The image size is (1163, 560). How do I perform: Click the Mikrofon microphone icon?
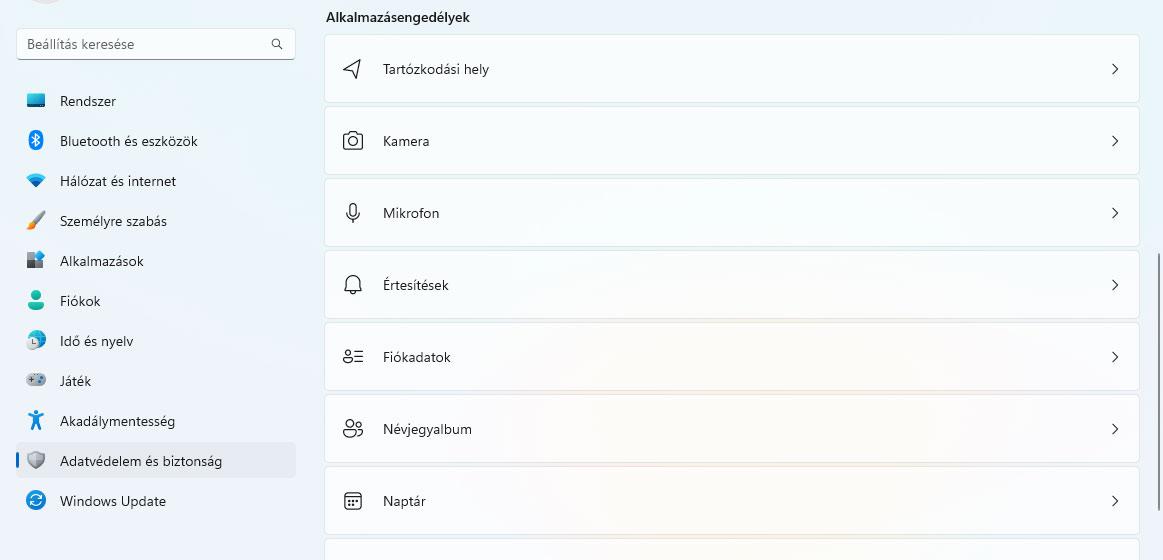[x=352, y=213]
